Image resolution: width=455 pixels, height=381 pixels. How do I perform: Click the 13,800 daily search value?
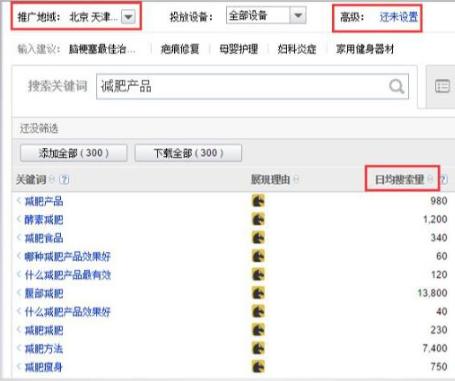coord(432,293)
